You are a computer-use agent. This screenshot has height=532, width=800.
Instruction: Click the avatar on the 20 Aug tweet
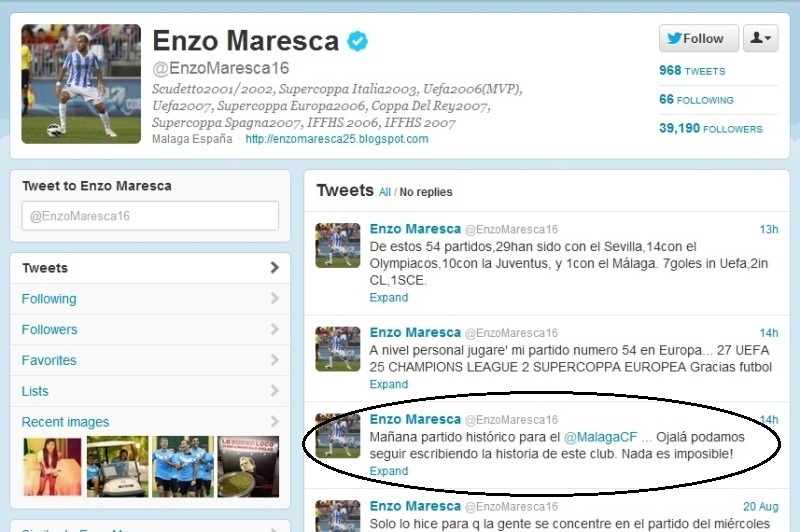(x=338, y=516)
